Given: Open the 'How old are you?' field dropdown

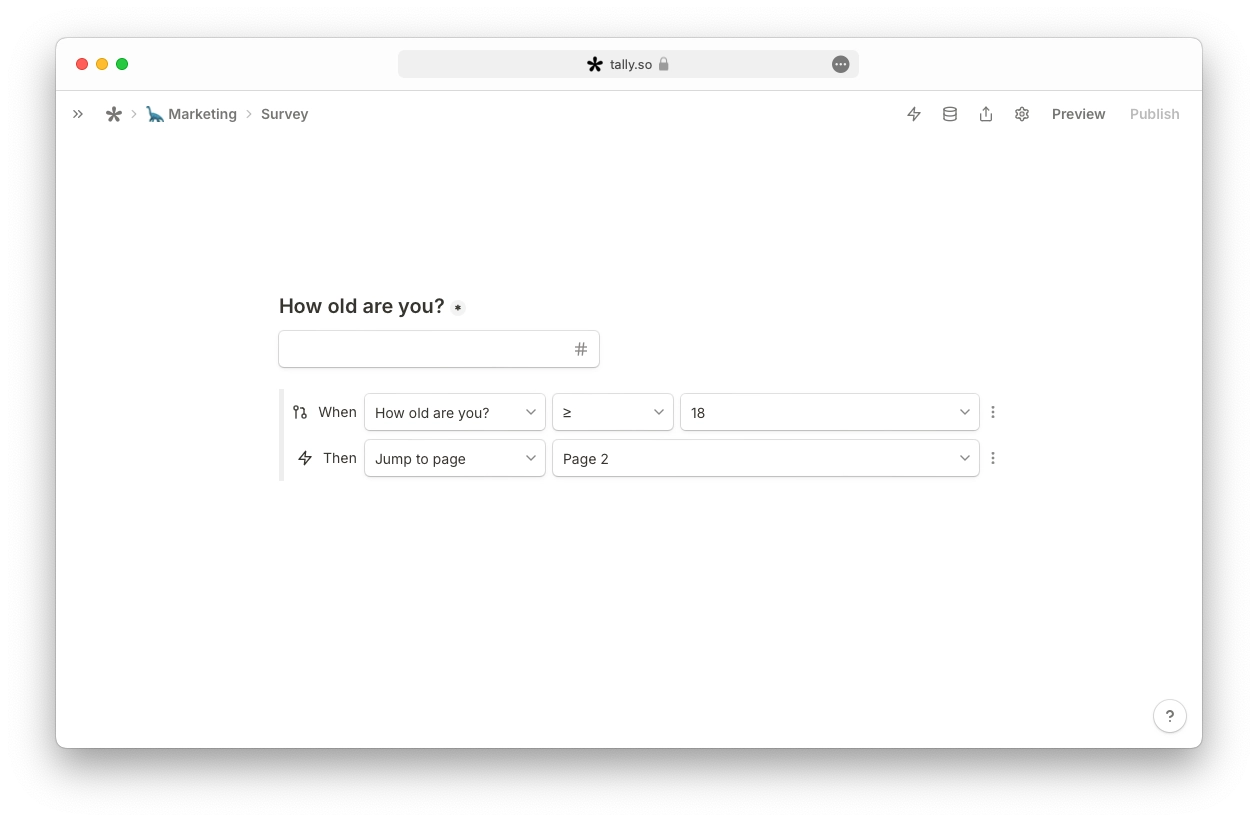Looking at the screenshot, I should tap(455, 412).
